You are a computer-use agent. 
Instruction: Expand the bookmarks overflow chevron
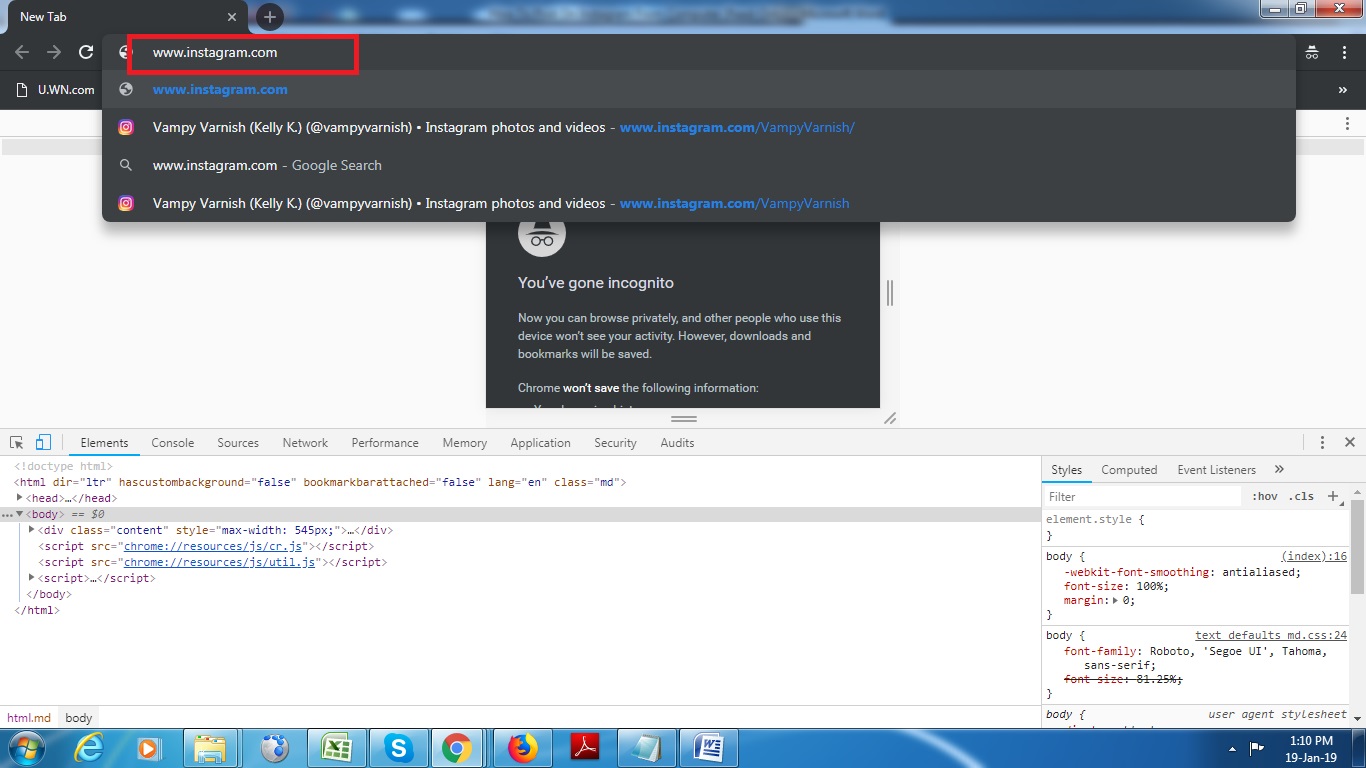pyautogui.click(x=1342, y=90)
